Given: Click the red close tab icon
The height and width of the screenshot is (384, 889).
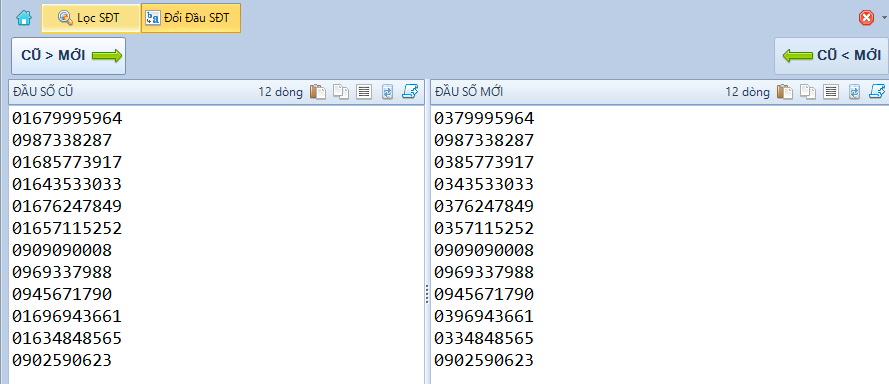Looking at the screenshot, I should 866,18.
